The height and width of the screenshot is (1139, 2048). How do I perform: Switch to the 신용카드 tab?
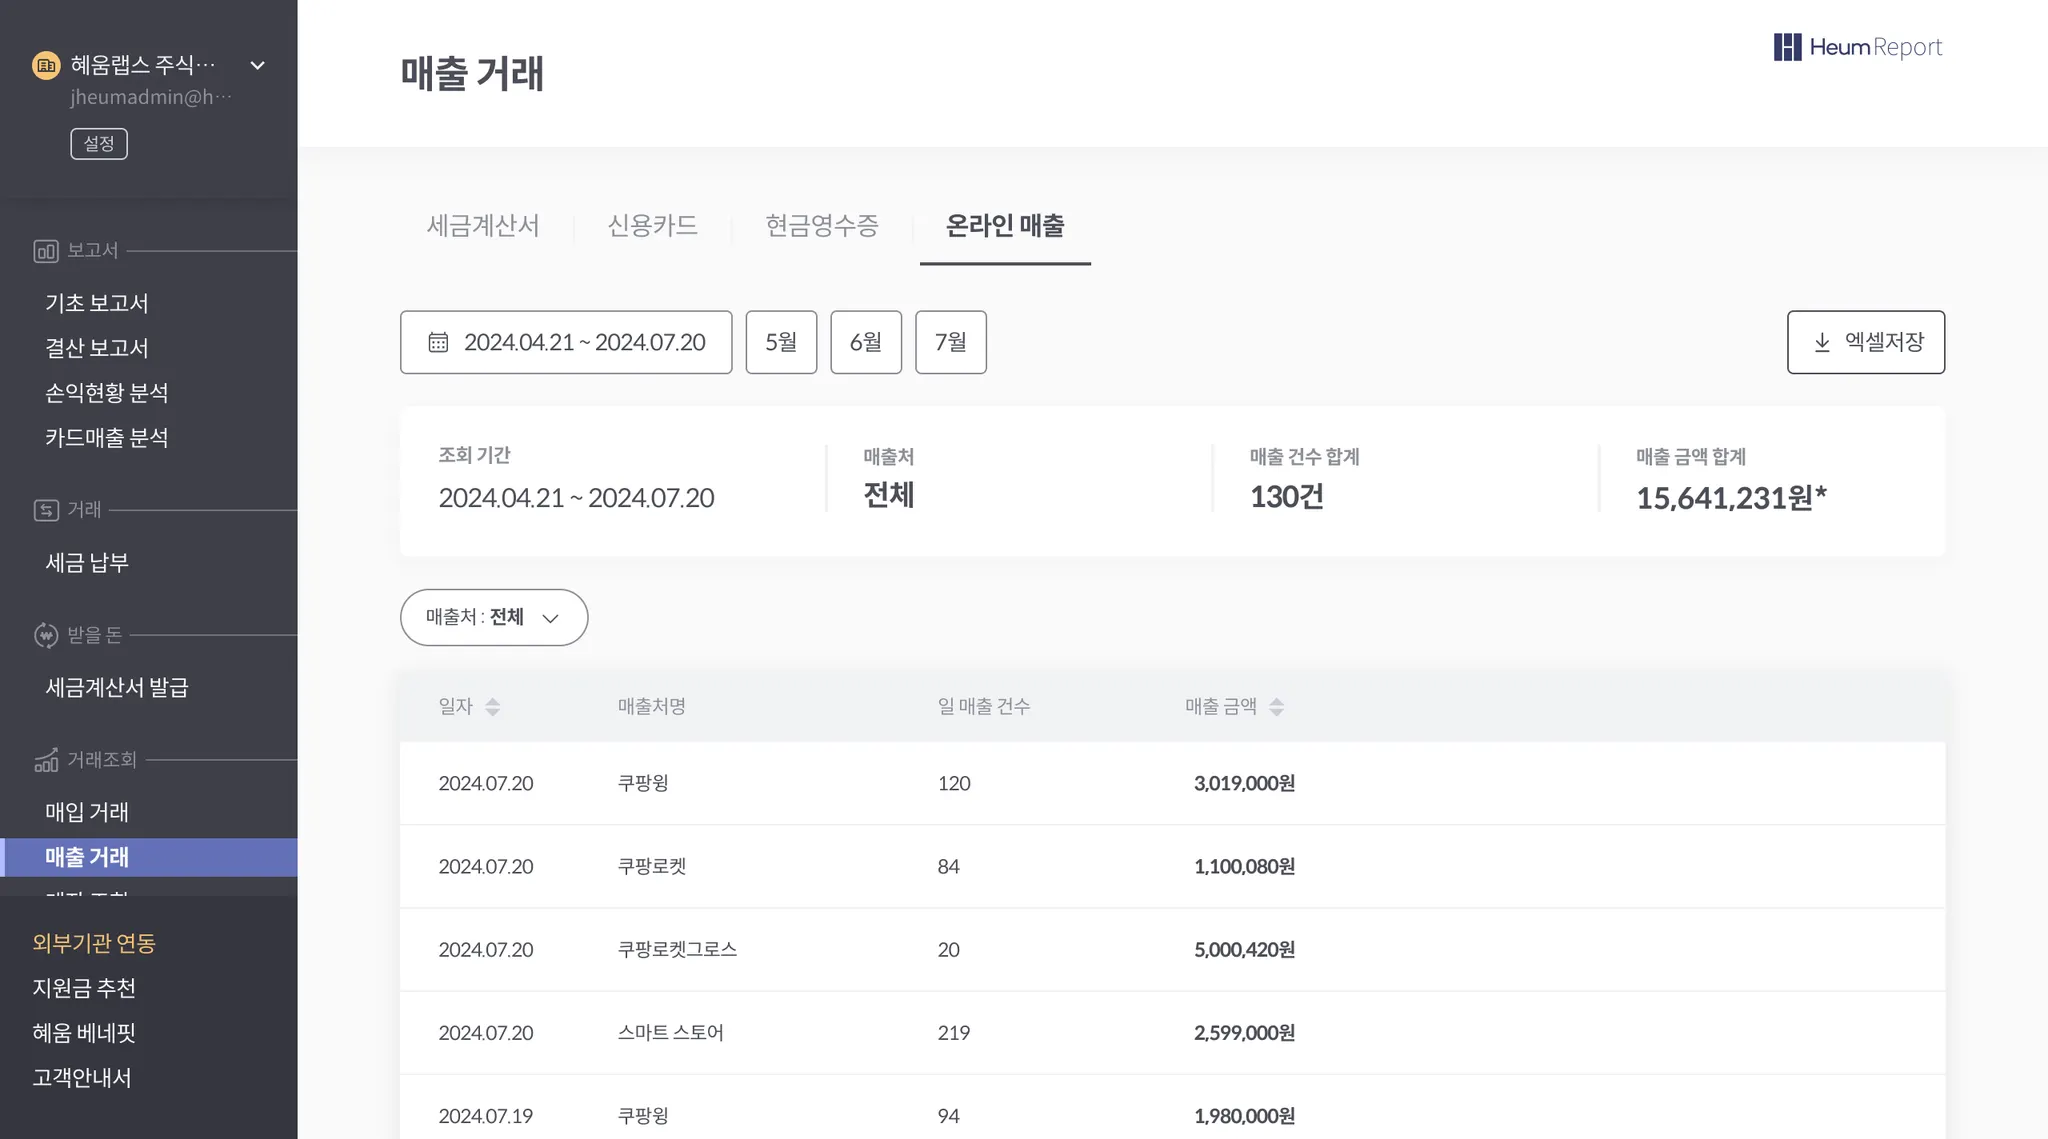[x=652, y=226]
